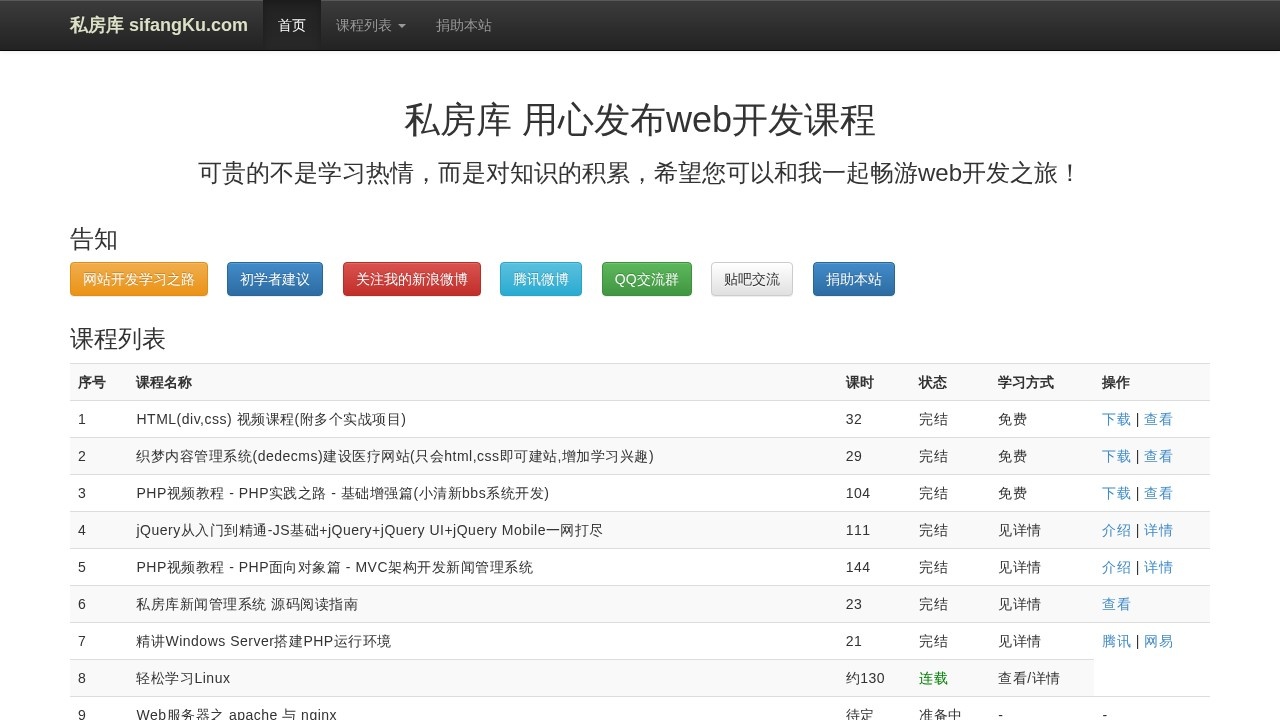Viewport: 1280px width, 720px height.
Task: Click the 网站开发学习之路 orange button
Action: coord(138,279)
